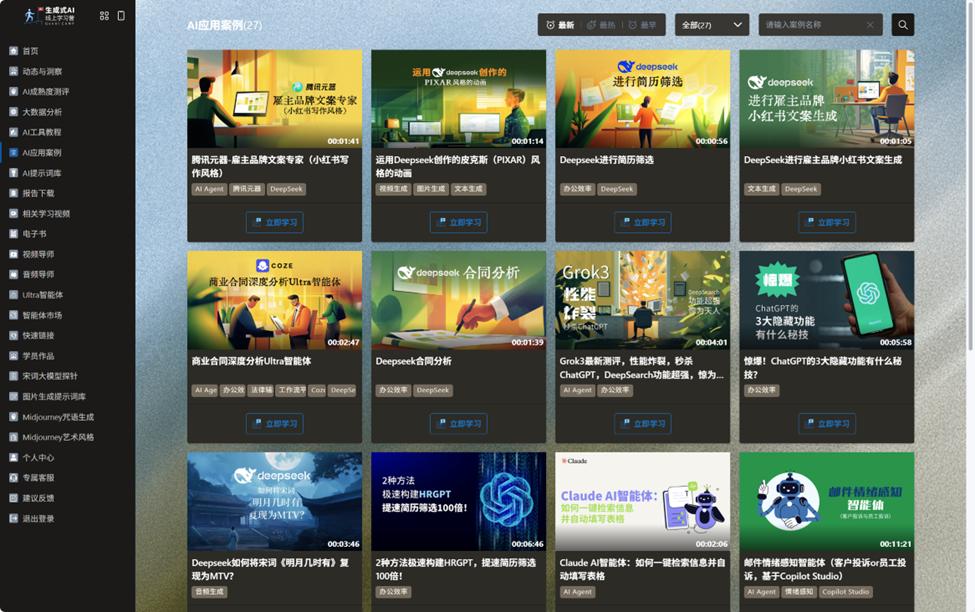Expand the 全部(27) category dropdown
This screenshot has width=975, height=612.
(711, 25)
